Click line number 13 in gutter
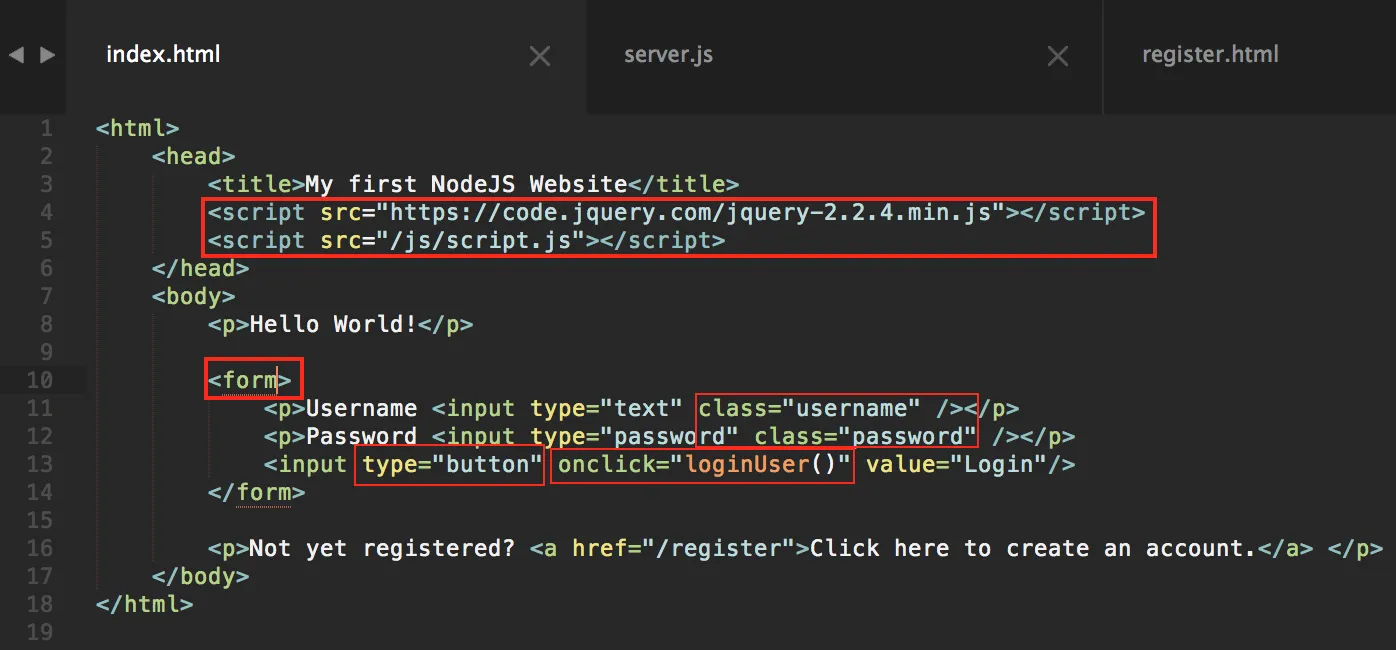 coord(40,464)
